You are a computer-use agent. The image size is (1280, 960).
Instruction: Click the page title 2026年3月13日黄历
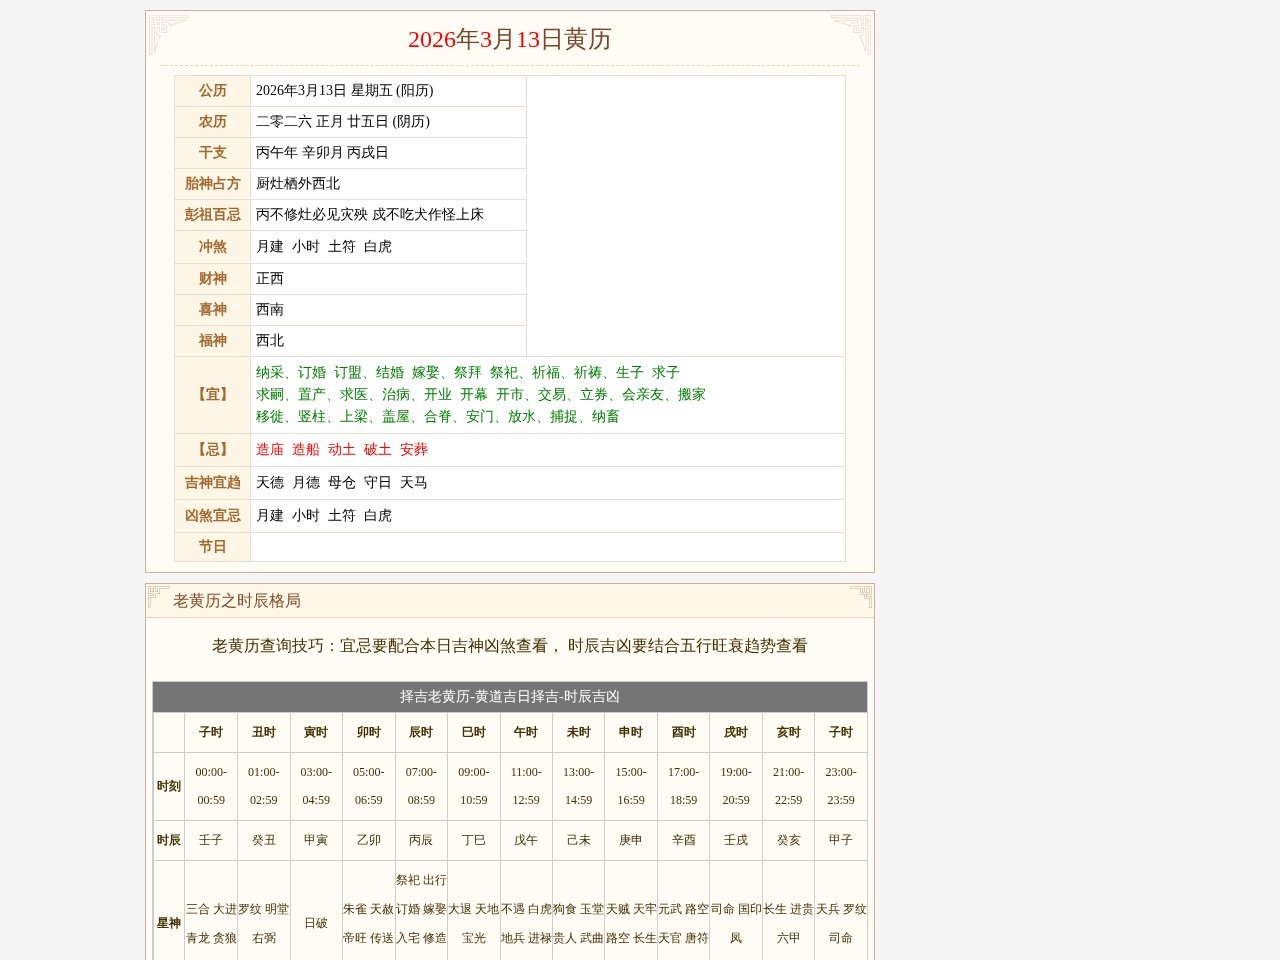512,40
